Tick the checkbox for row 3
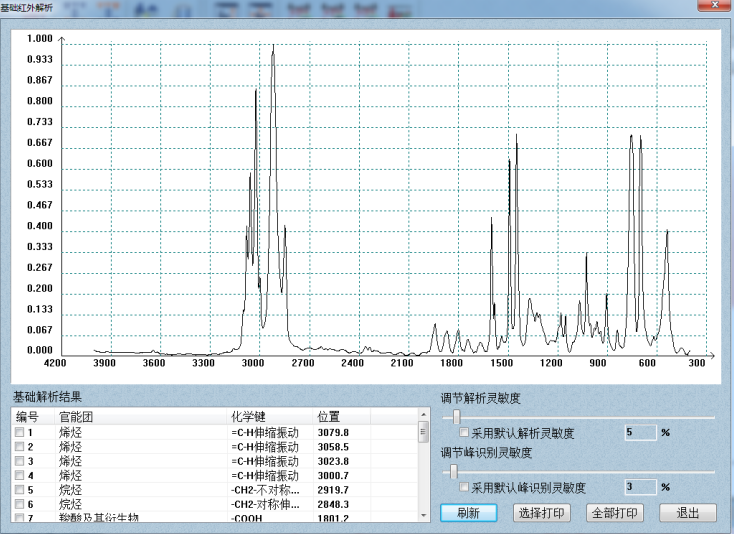The height and width of the screenshot is (534, 734). tap(19, 461)
